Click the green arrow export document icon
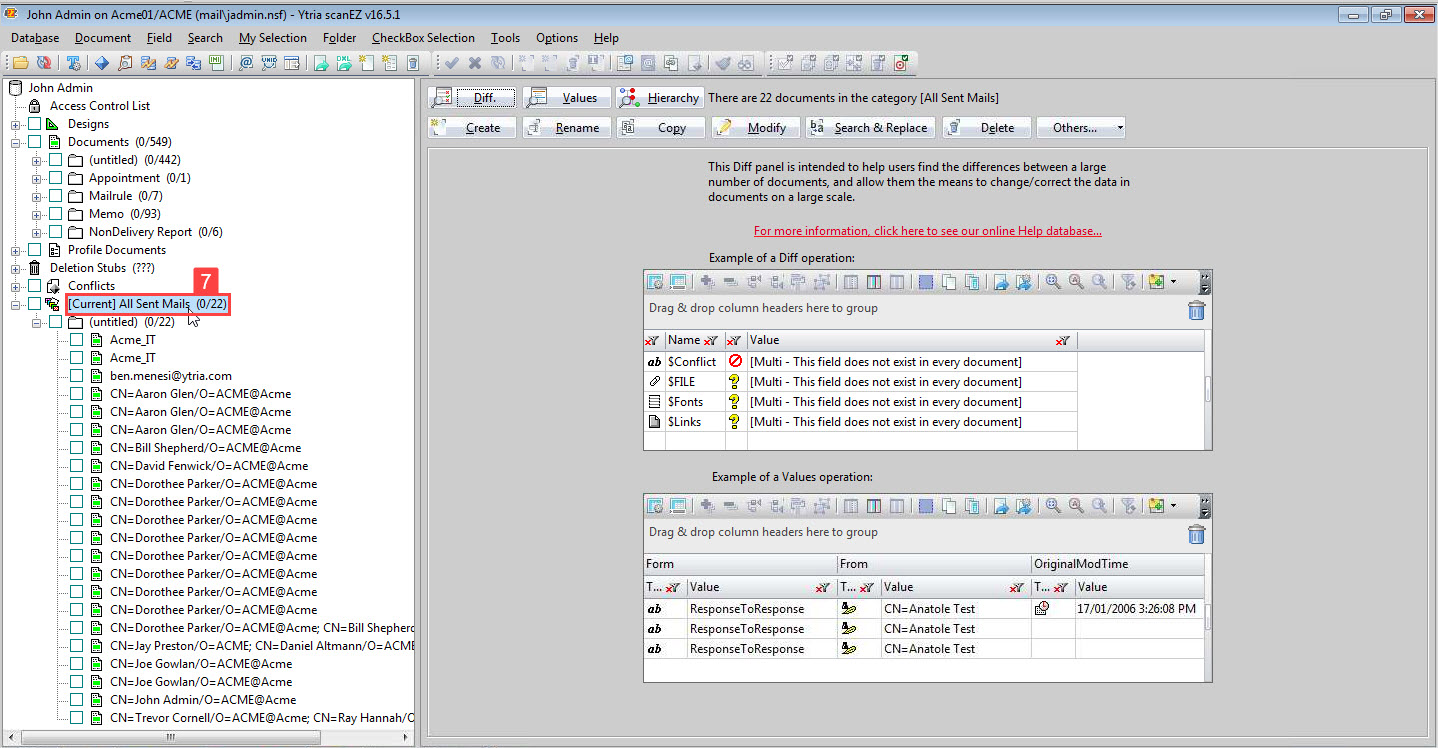The height and width of the screenshot is (748, 1438). tap(321, 63)
